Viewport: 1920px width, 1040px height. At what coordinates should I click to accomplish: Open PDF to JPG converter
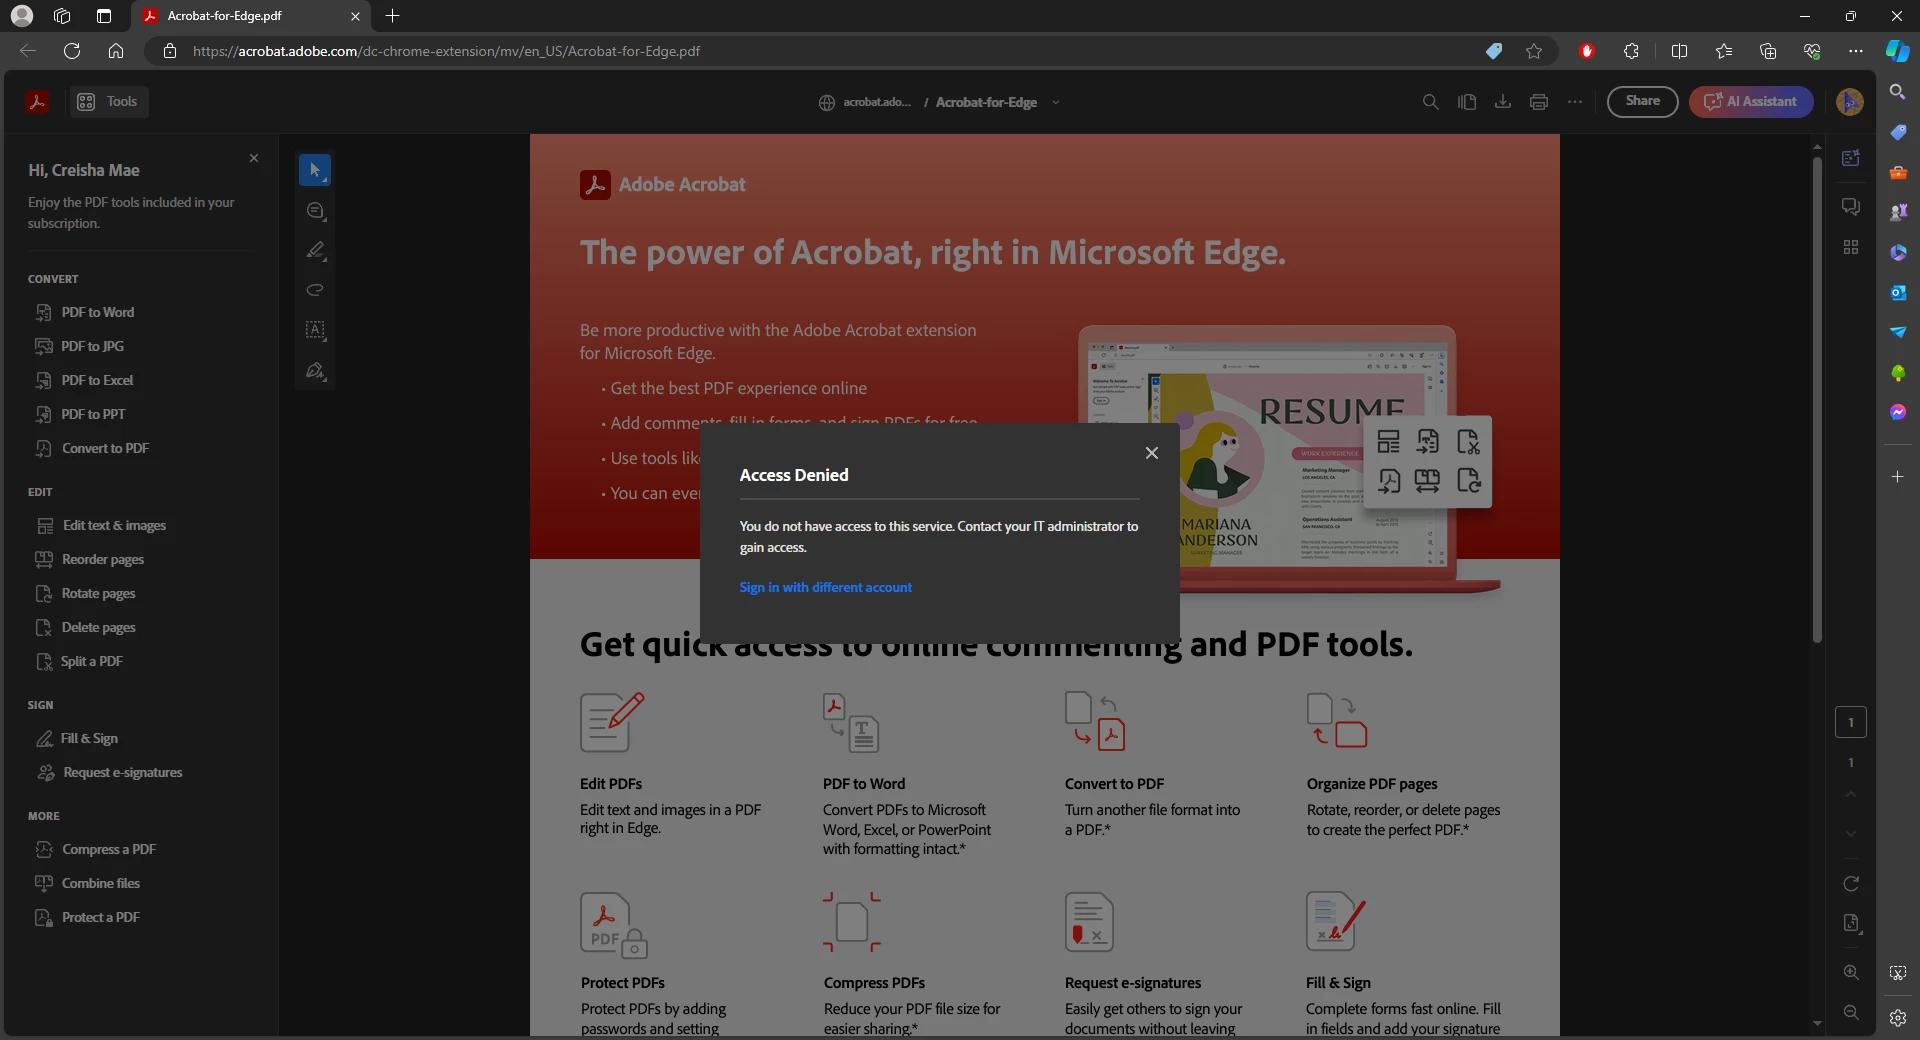click(x=79, y=346)
